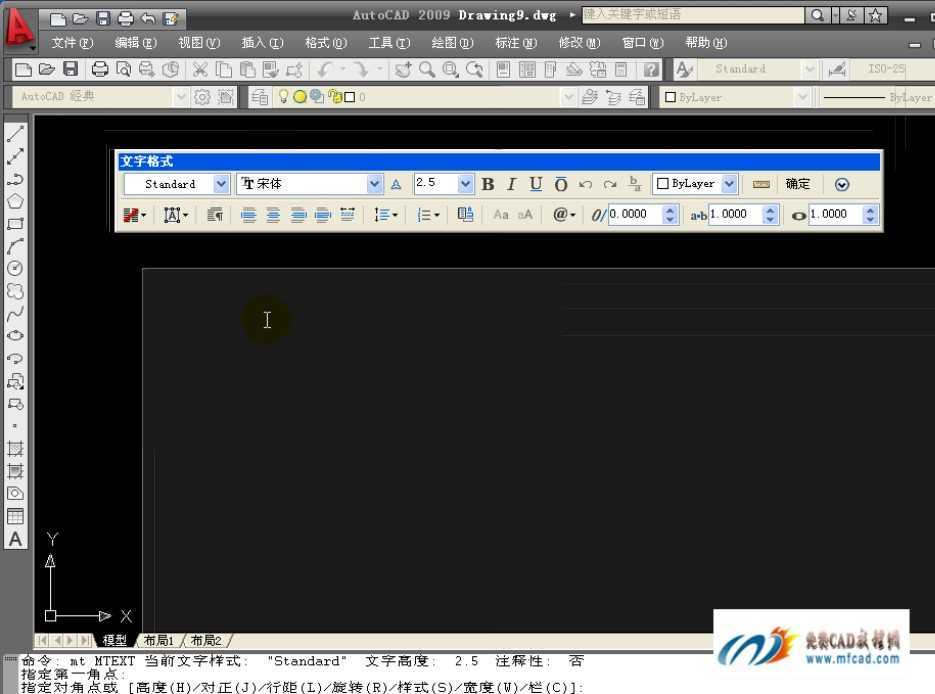Toggle layer on/off lightbulb icon

point(283,97)
